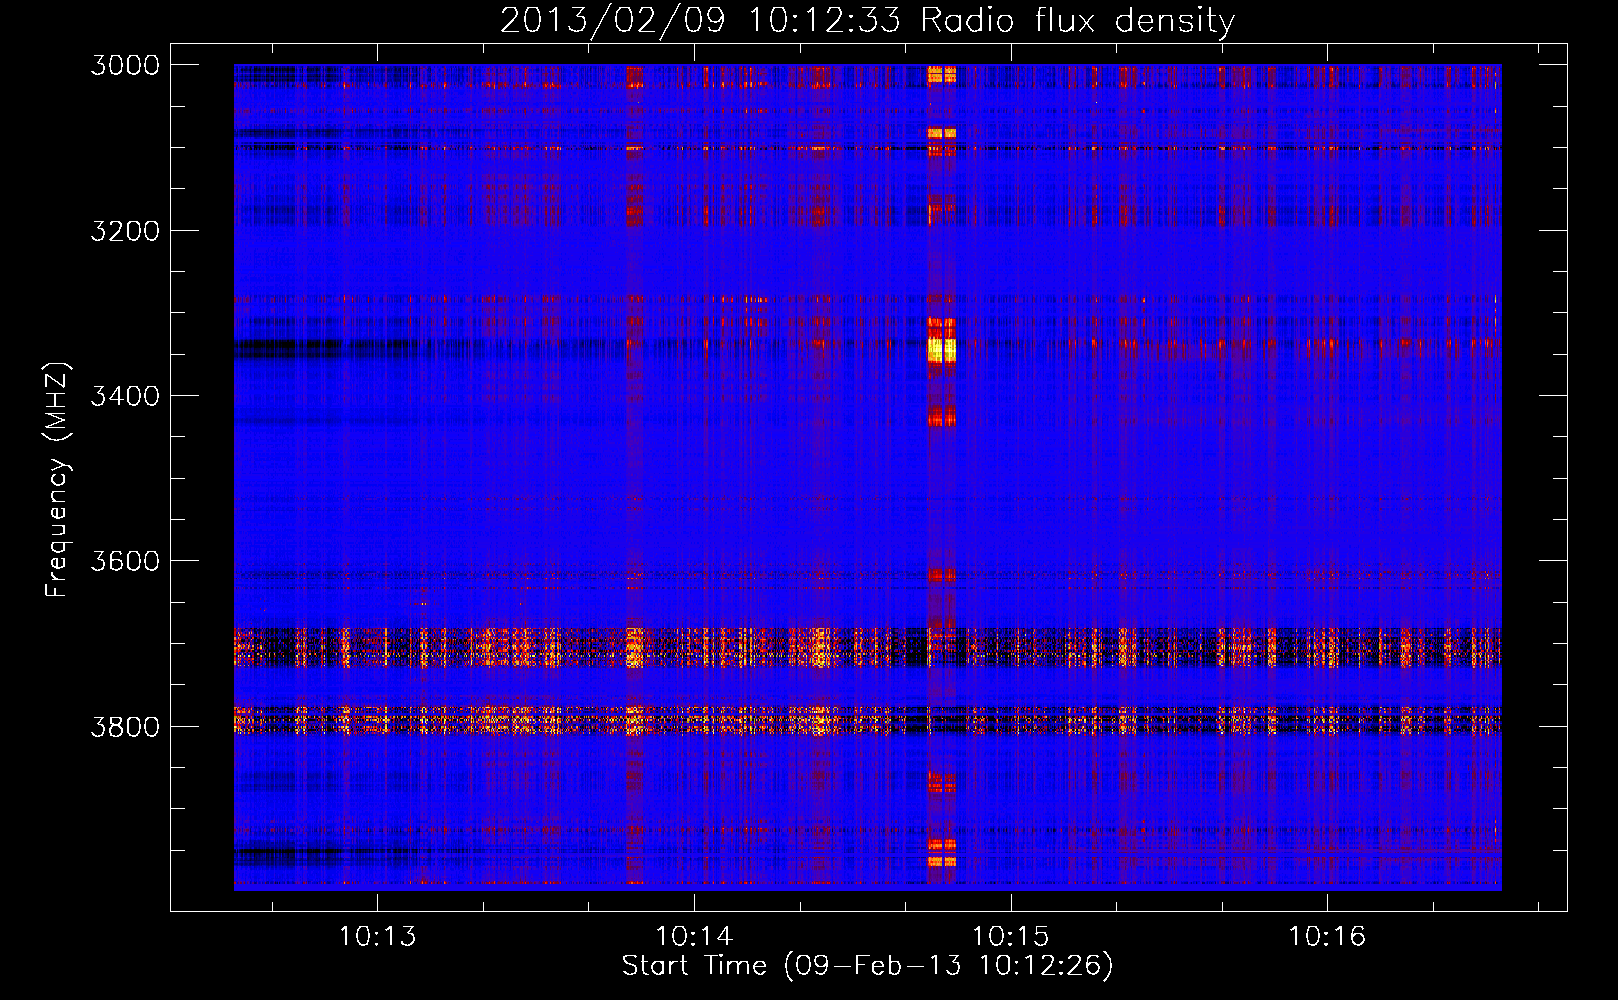
Task: Click the 3800 frequency tick label
Action: pyautogui.click(x=125, y=727)
